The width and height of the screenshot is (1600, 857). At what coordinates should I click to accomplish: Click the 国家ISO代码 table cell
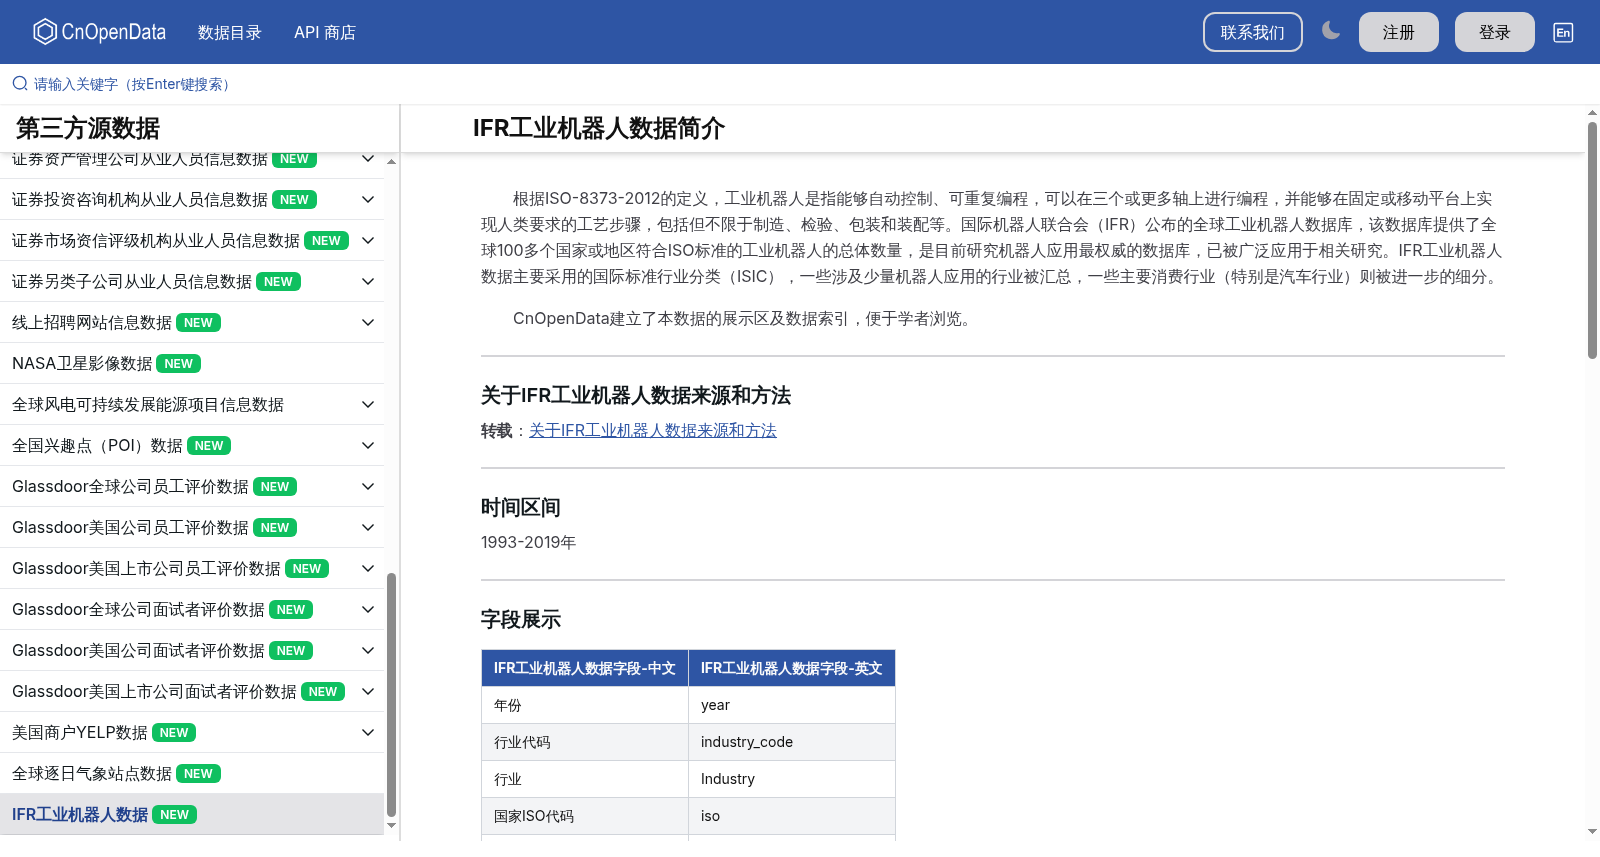click(x=585, y=816)
